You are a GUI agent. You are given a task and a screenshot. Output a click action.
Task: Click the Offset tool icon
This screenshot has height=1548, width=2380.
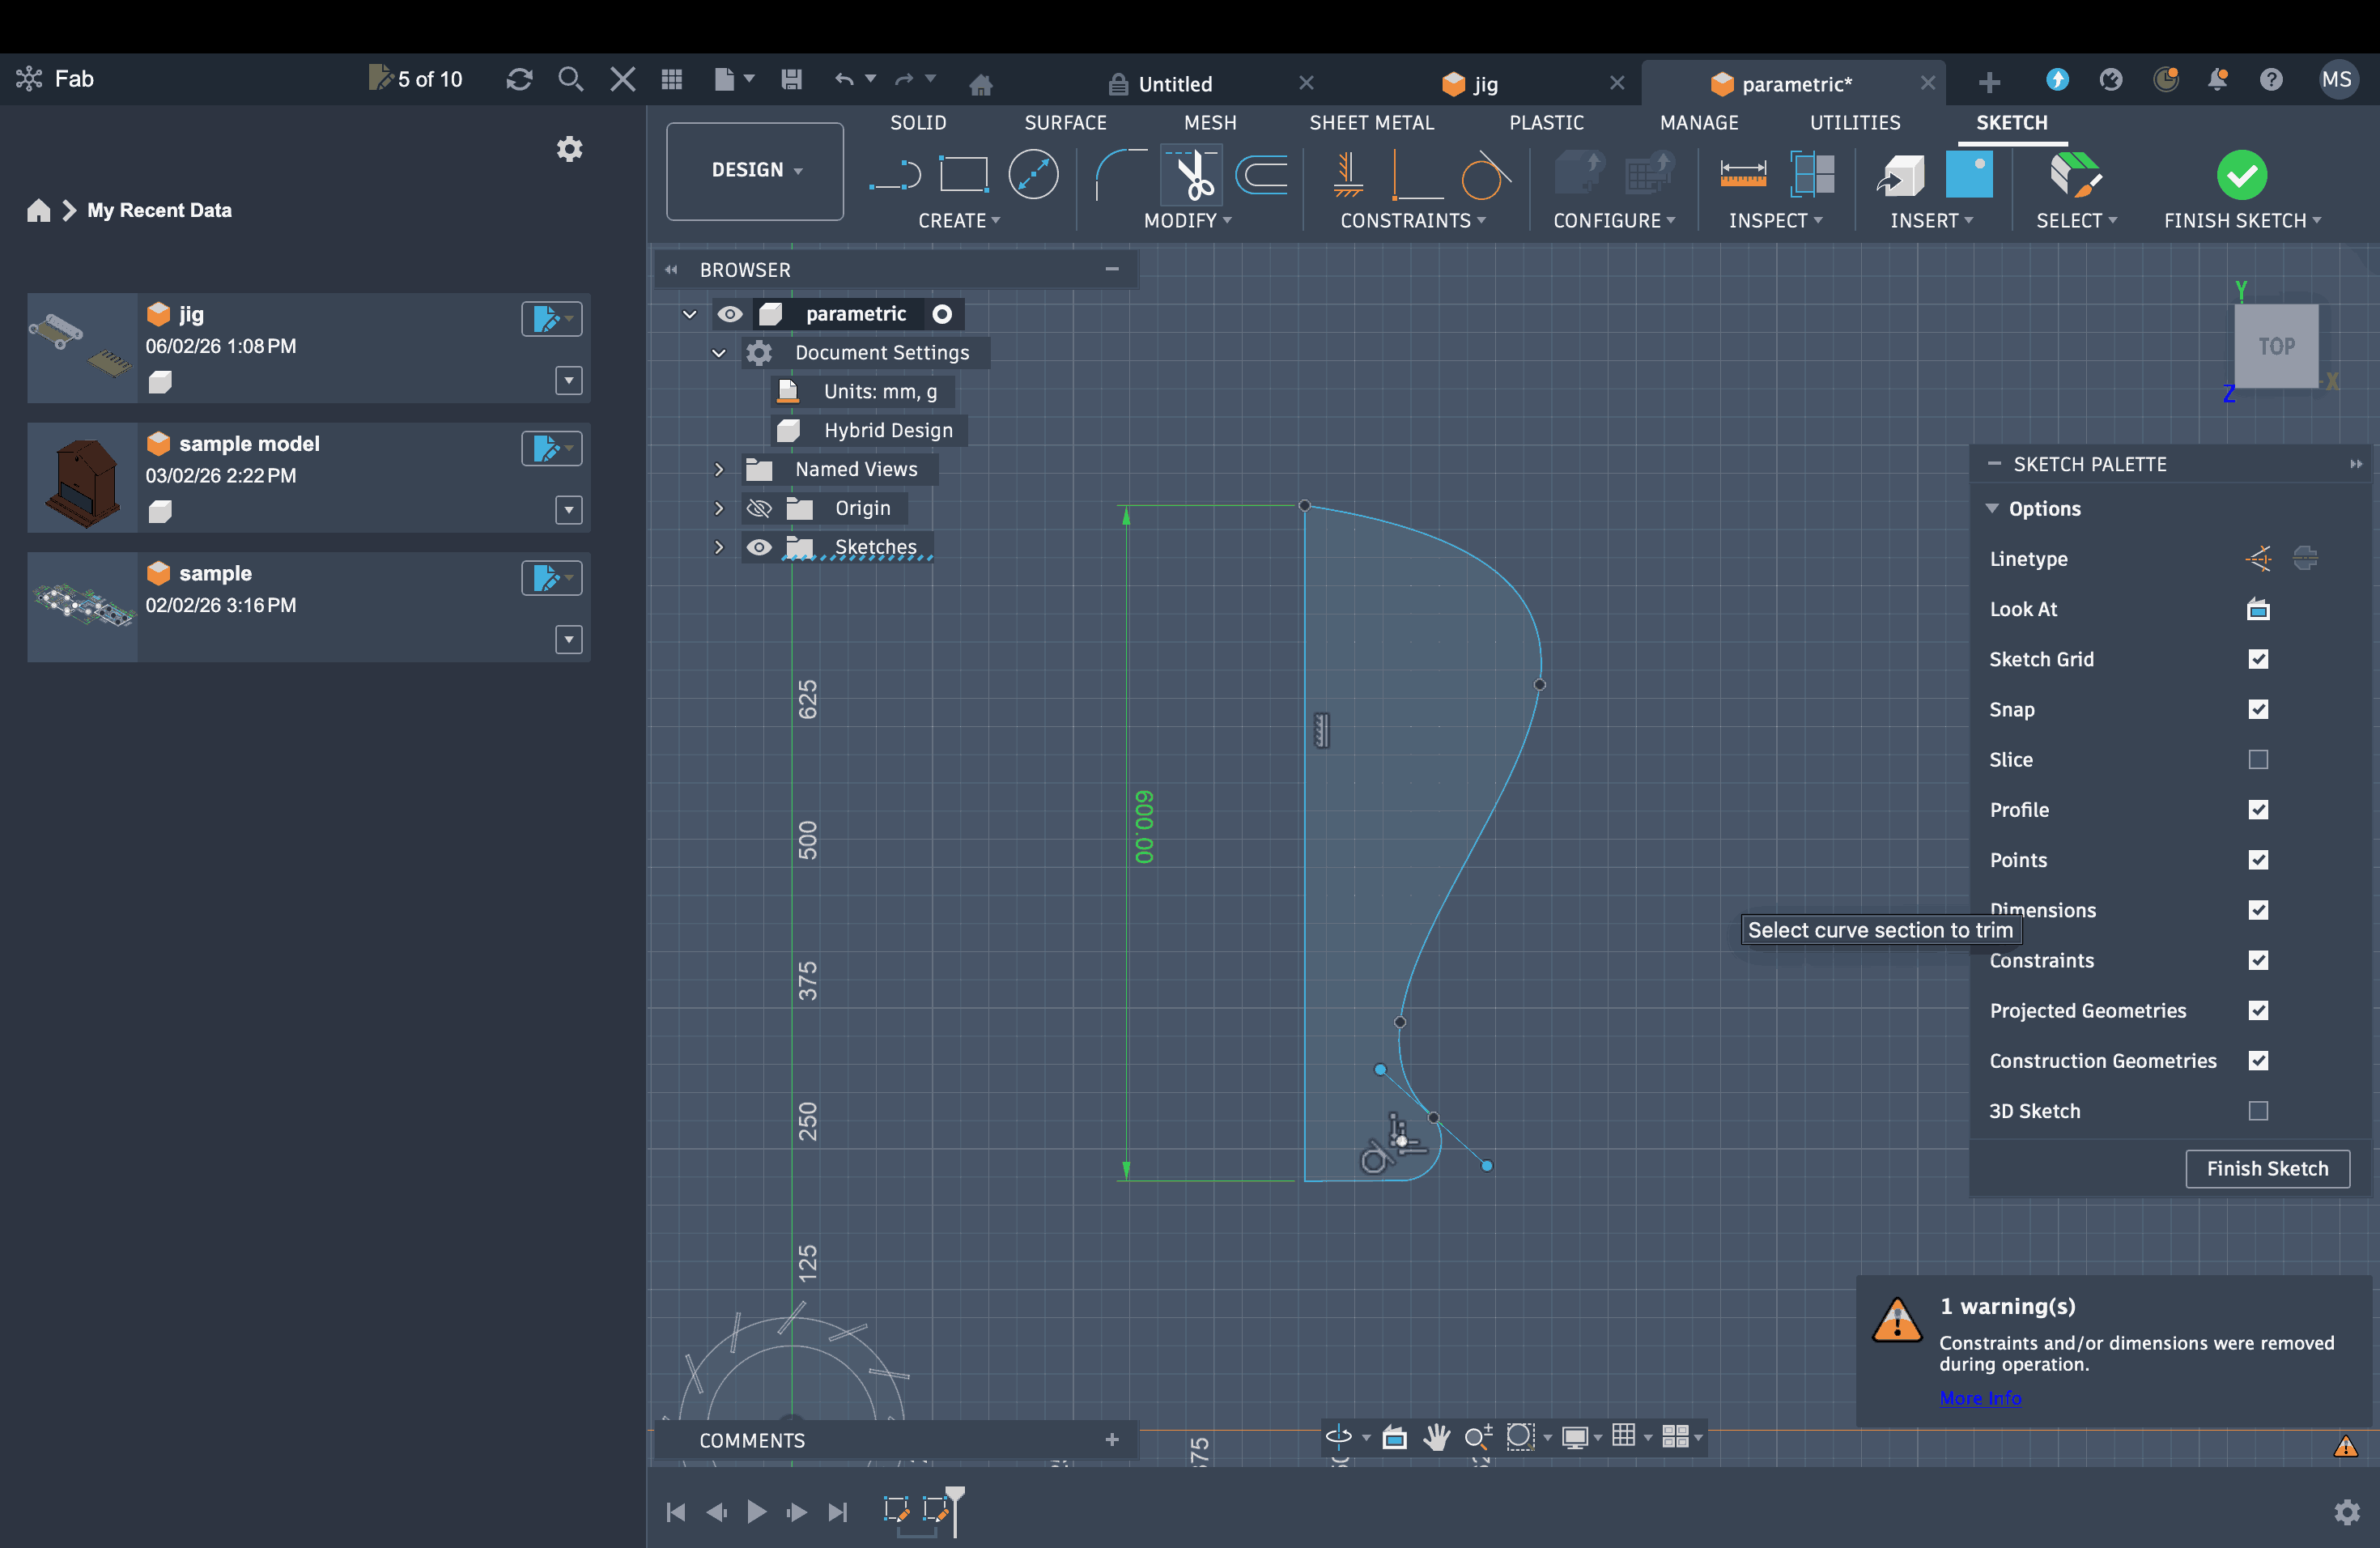pos(1262,176)
